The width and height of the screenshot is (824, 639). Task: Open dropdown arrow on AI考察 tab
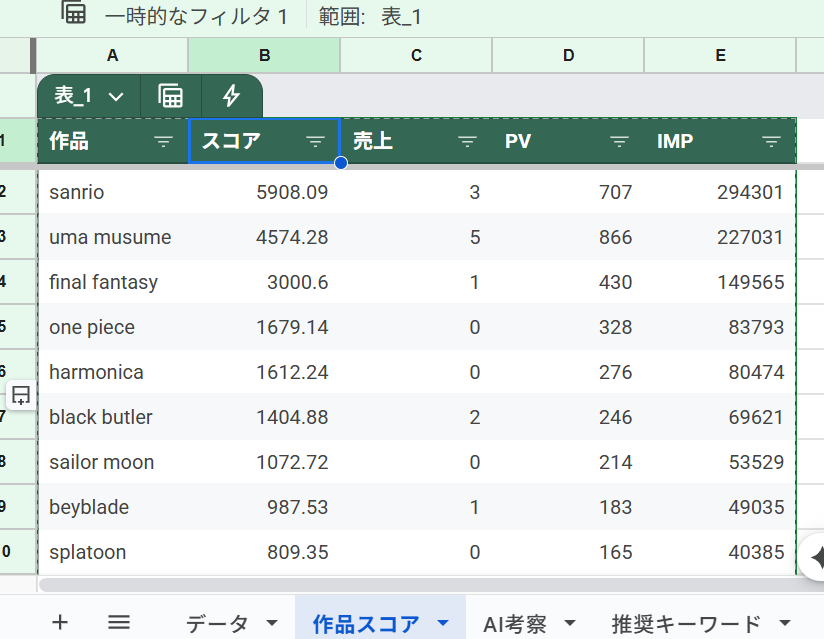tap(569, 623)
